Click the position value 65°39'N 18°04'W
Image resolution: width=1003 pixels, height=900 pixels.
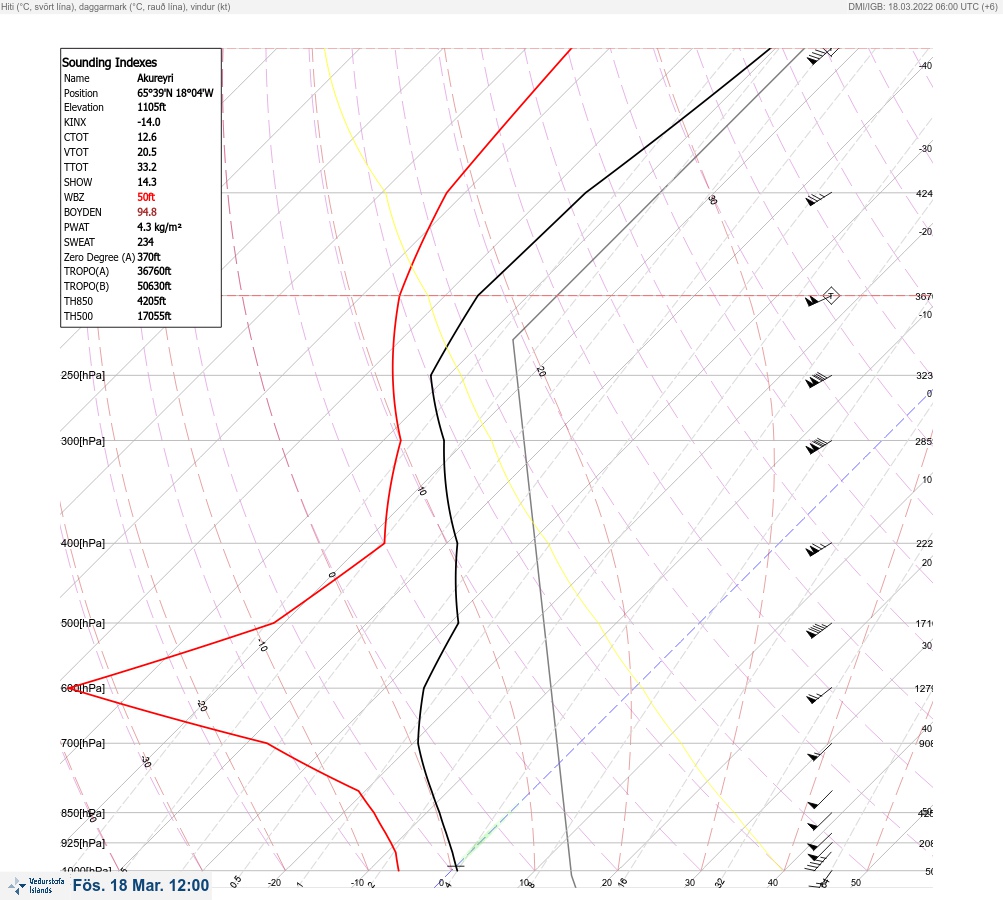(175, 93)
